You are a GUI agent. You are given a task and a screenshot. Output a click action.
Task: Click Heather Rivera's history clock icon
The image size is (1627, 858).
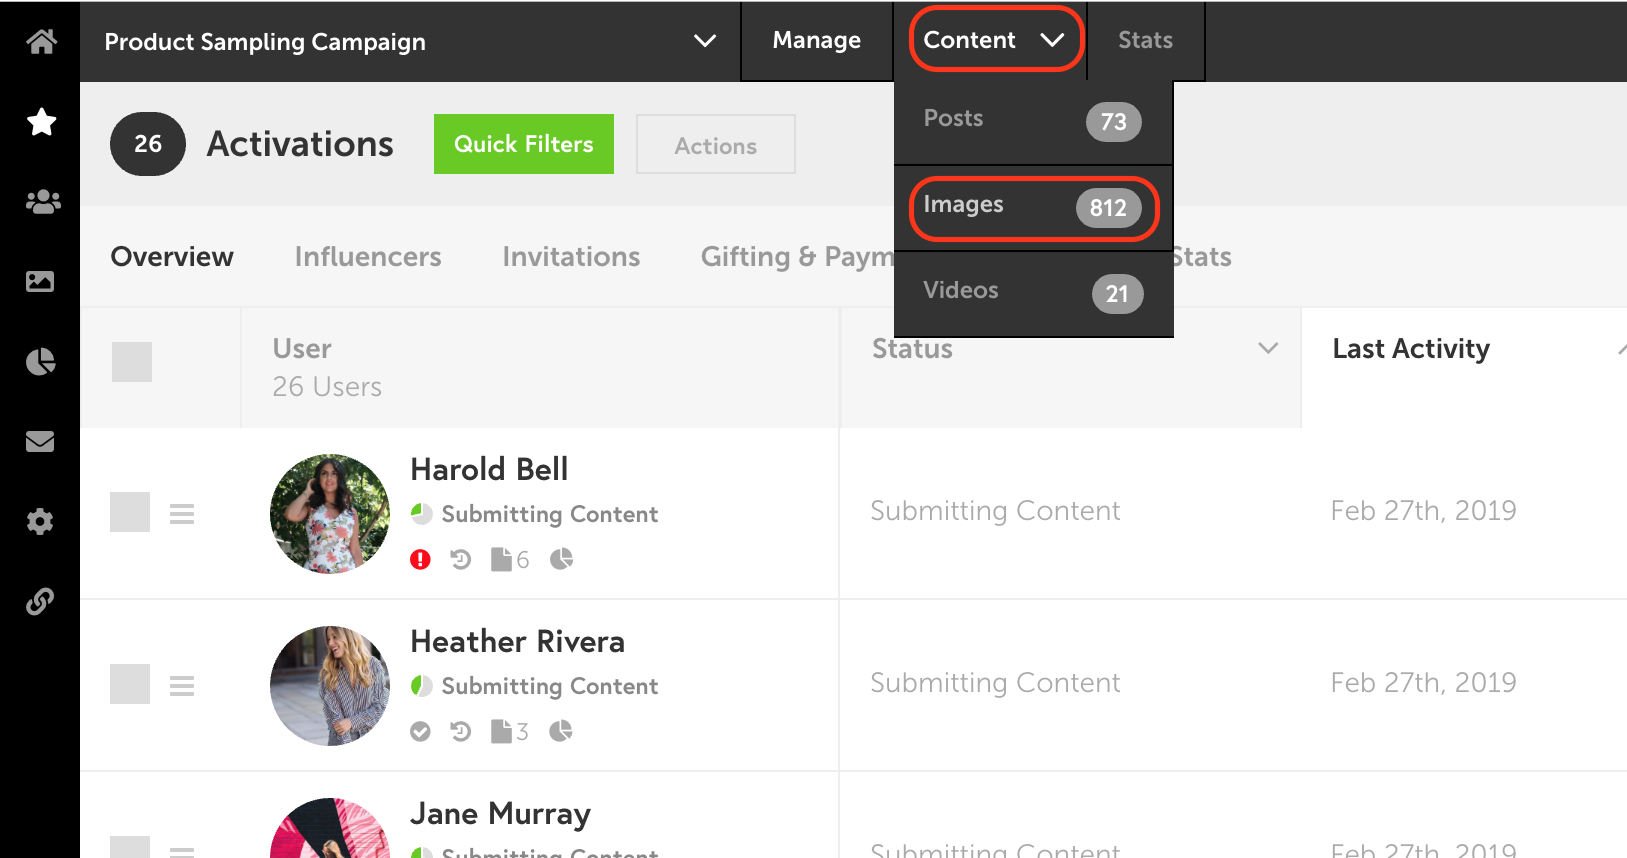(x=460, y=731)
